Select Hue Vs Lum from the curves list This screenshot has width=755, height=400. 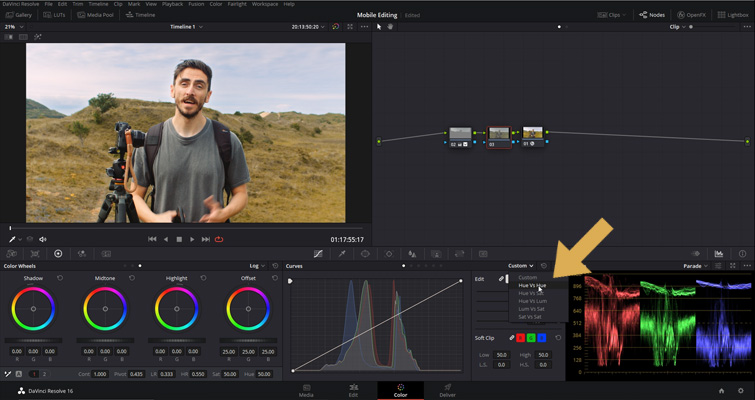(x=532, y=301)
